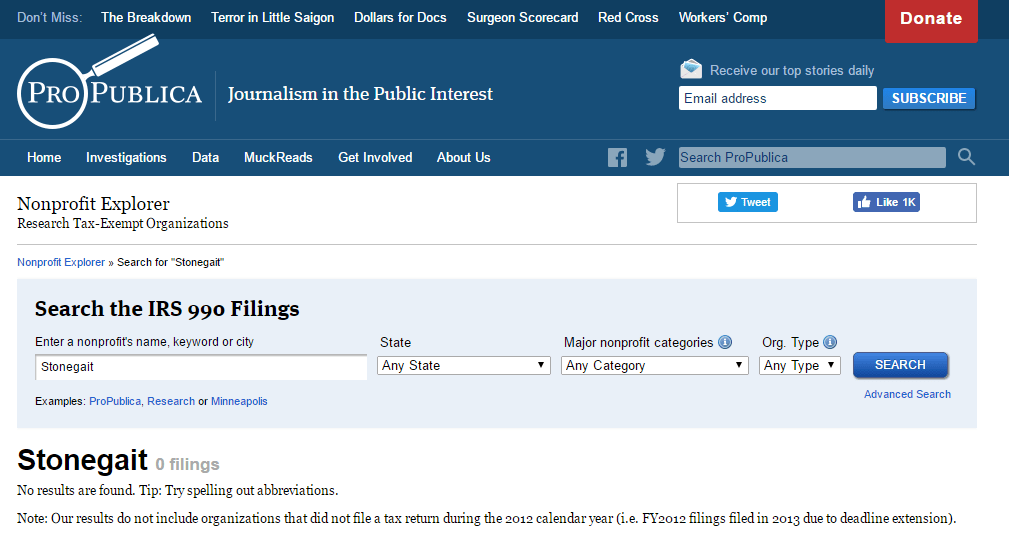Open ProPublica's Twitter bird icon

655,157
